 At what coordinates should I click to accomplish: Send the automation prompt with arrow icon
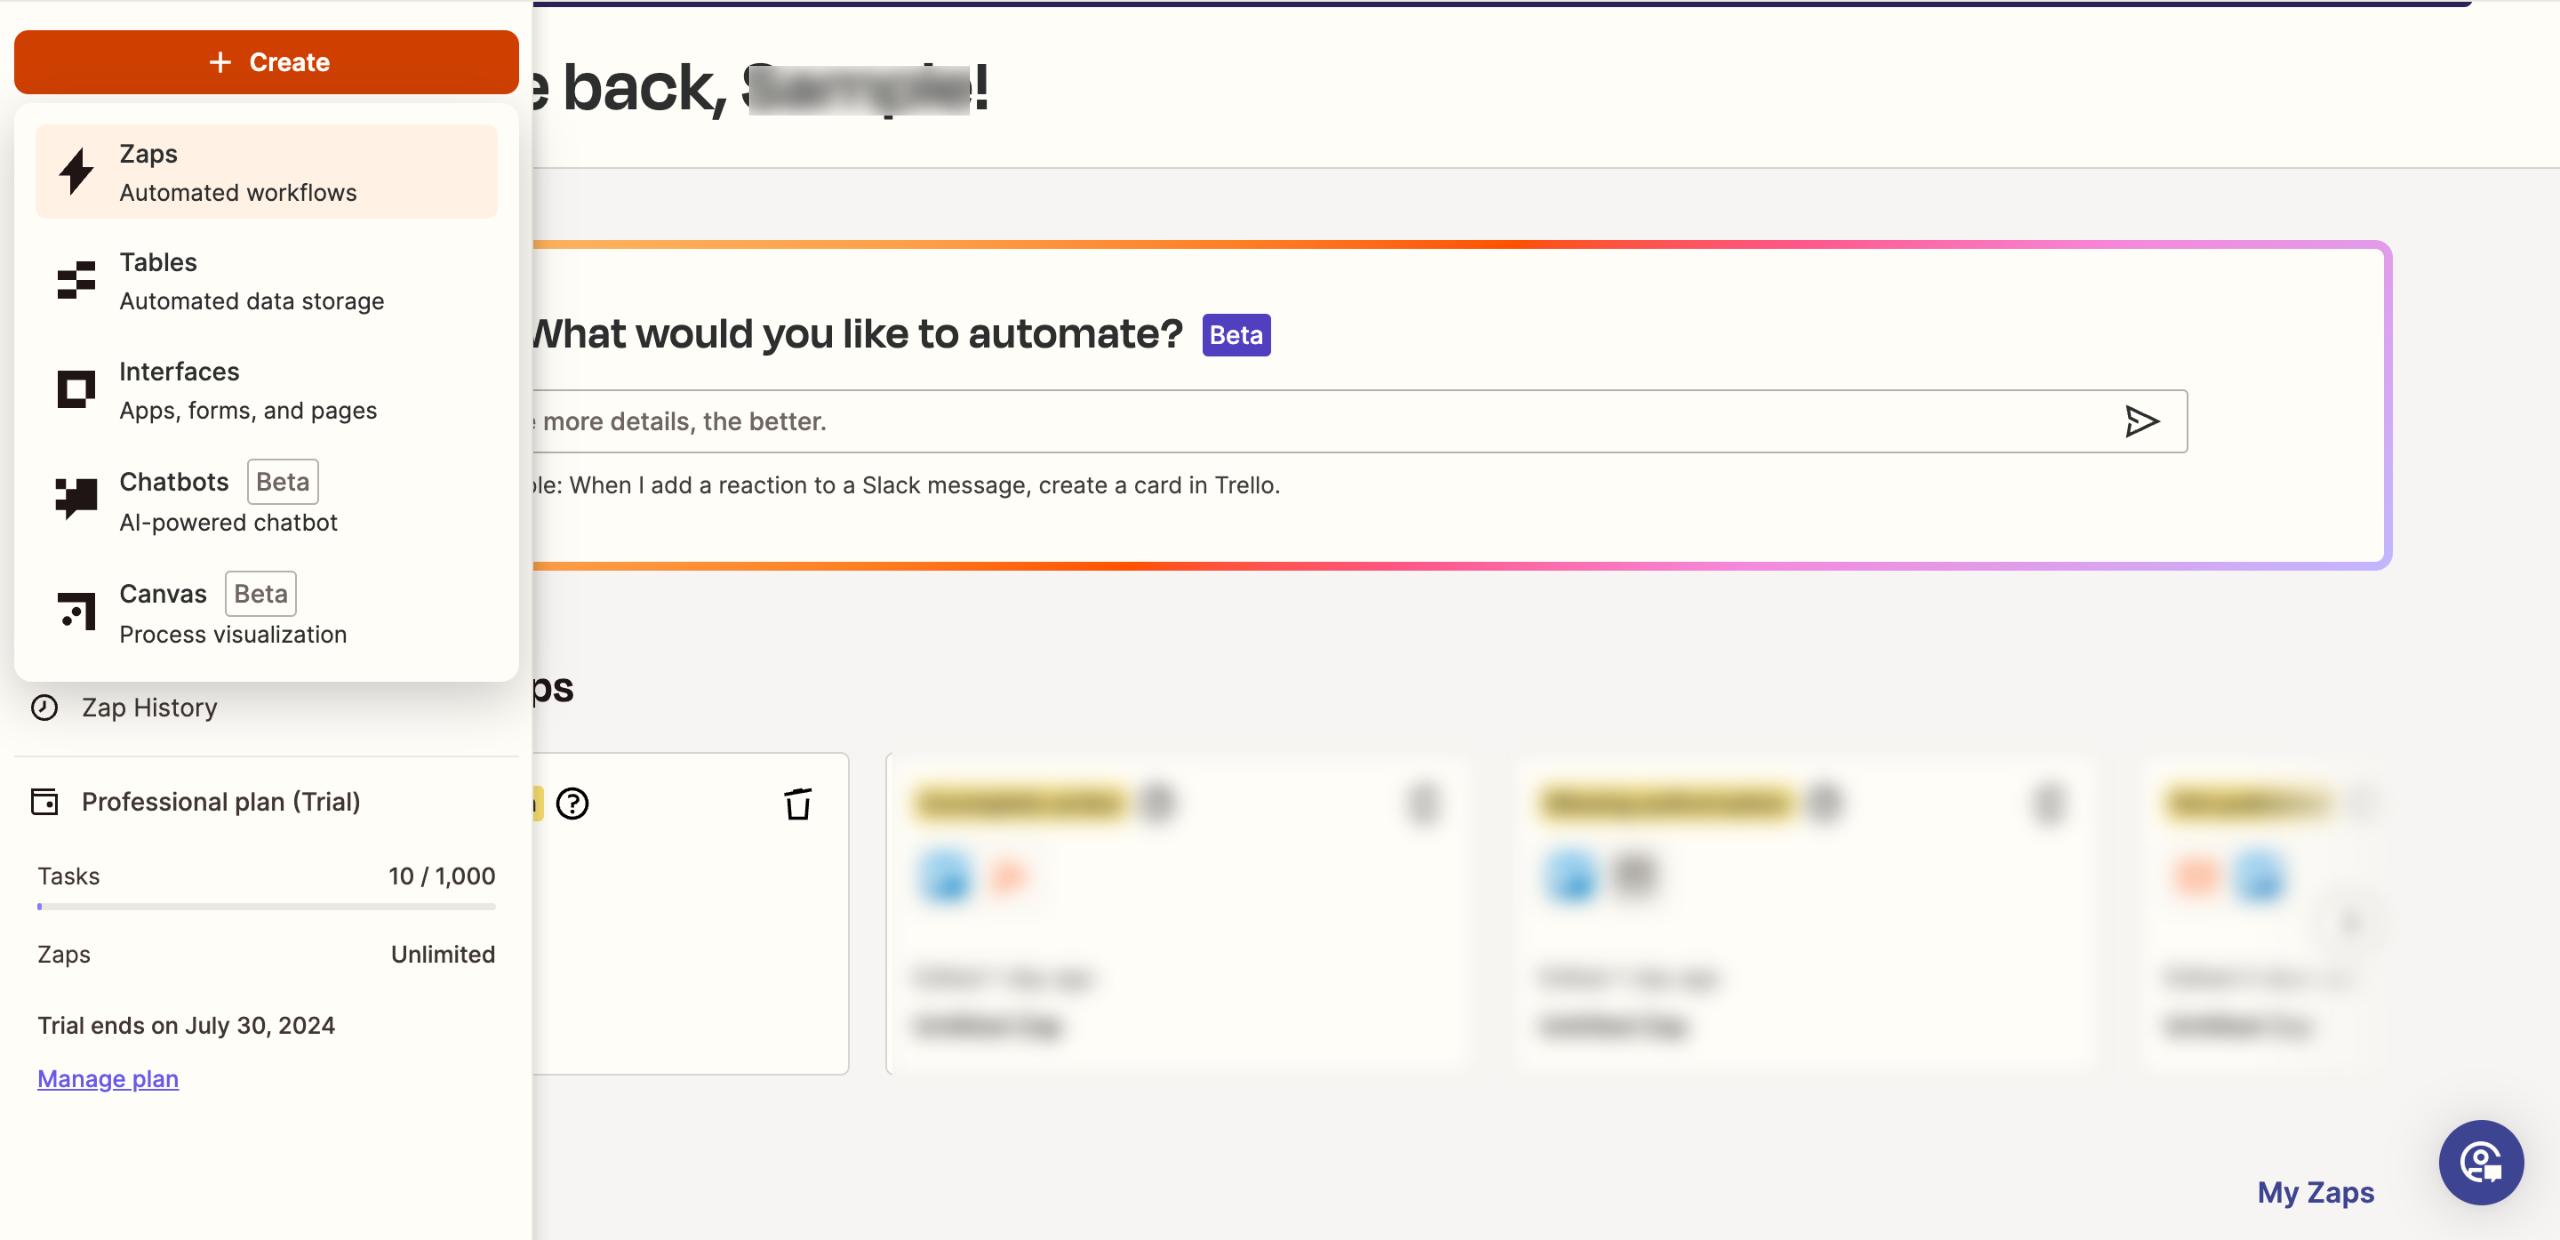pyautogui.click(x=2141, y=421)
